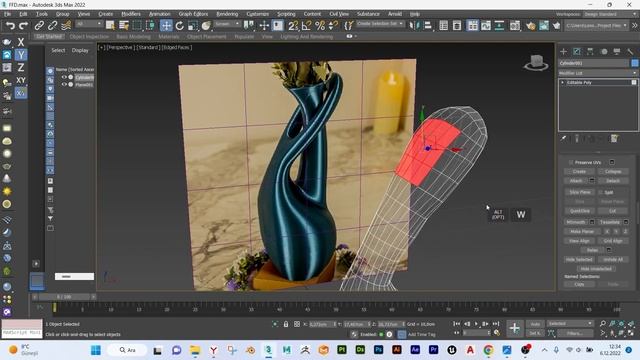
Task: Open the Display tab in command panel
Action: point(617,51)
